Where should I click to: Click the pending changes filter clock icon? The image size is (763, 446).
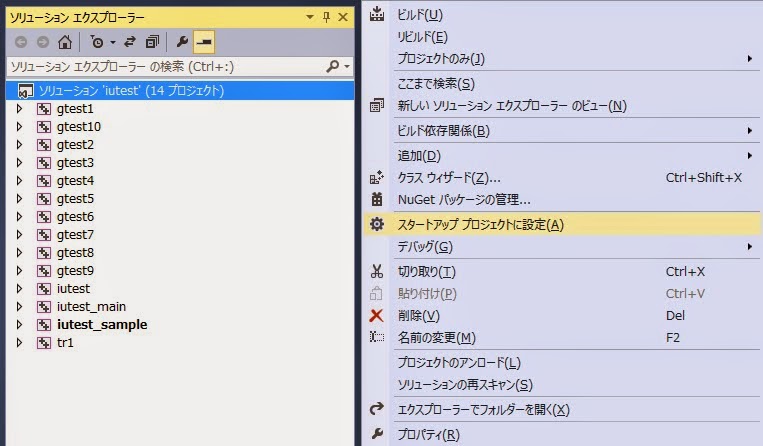[x=97, y=42]
